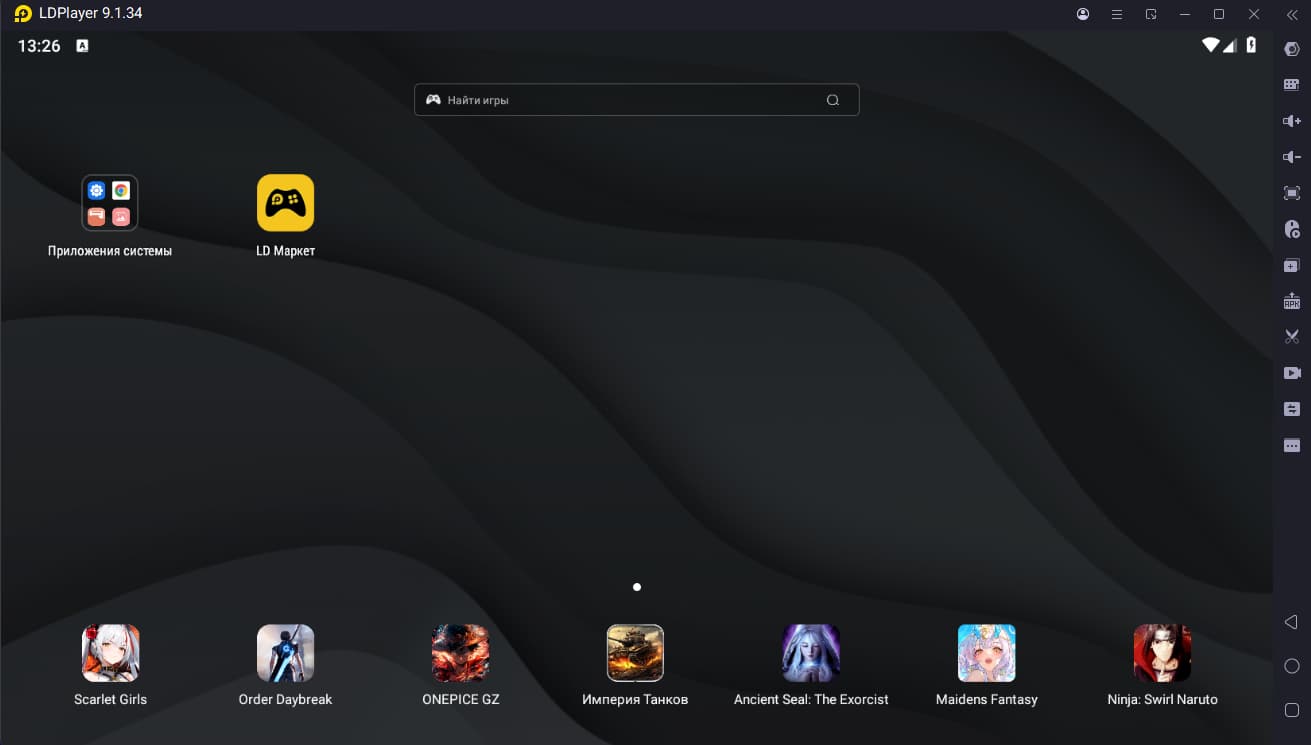Click the Найти игры search field
The height and width of the screenshot is (745, 1311).
tap(637, 100)
